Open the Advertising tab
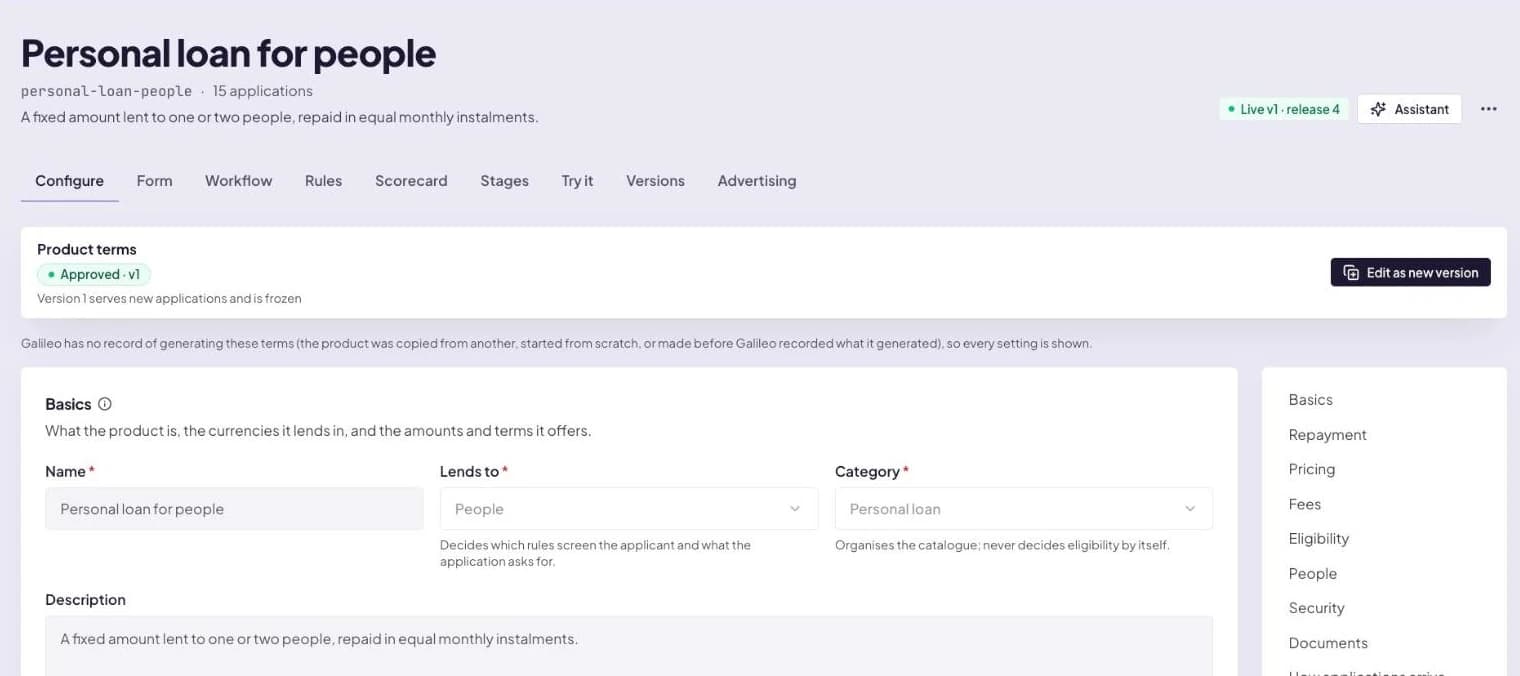This screenshot has width=1520, height=676. click(x=757, y=181)
